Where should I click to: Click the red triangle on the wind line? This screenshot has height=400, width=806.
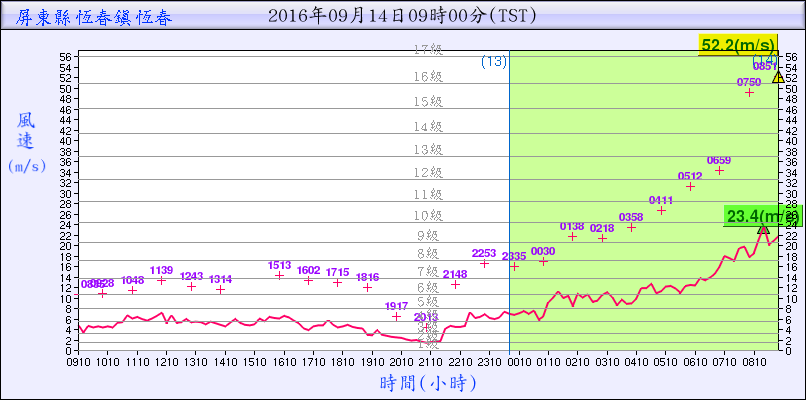763,229
